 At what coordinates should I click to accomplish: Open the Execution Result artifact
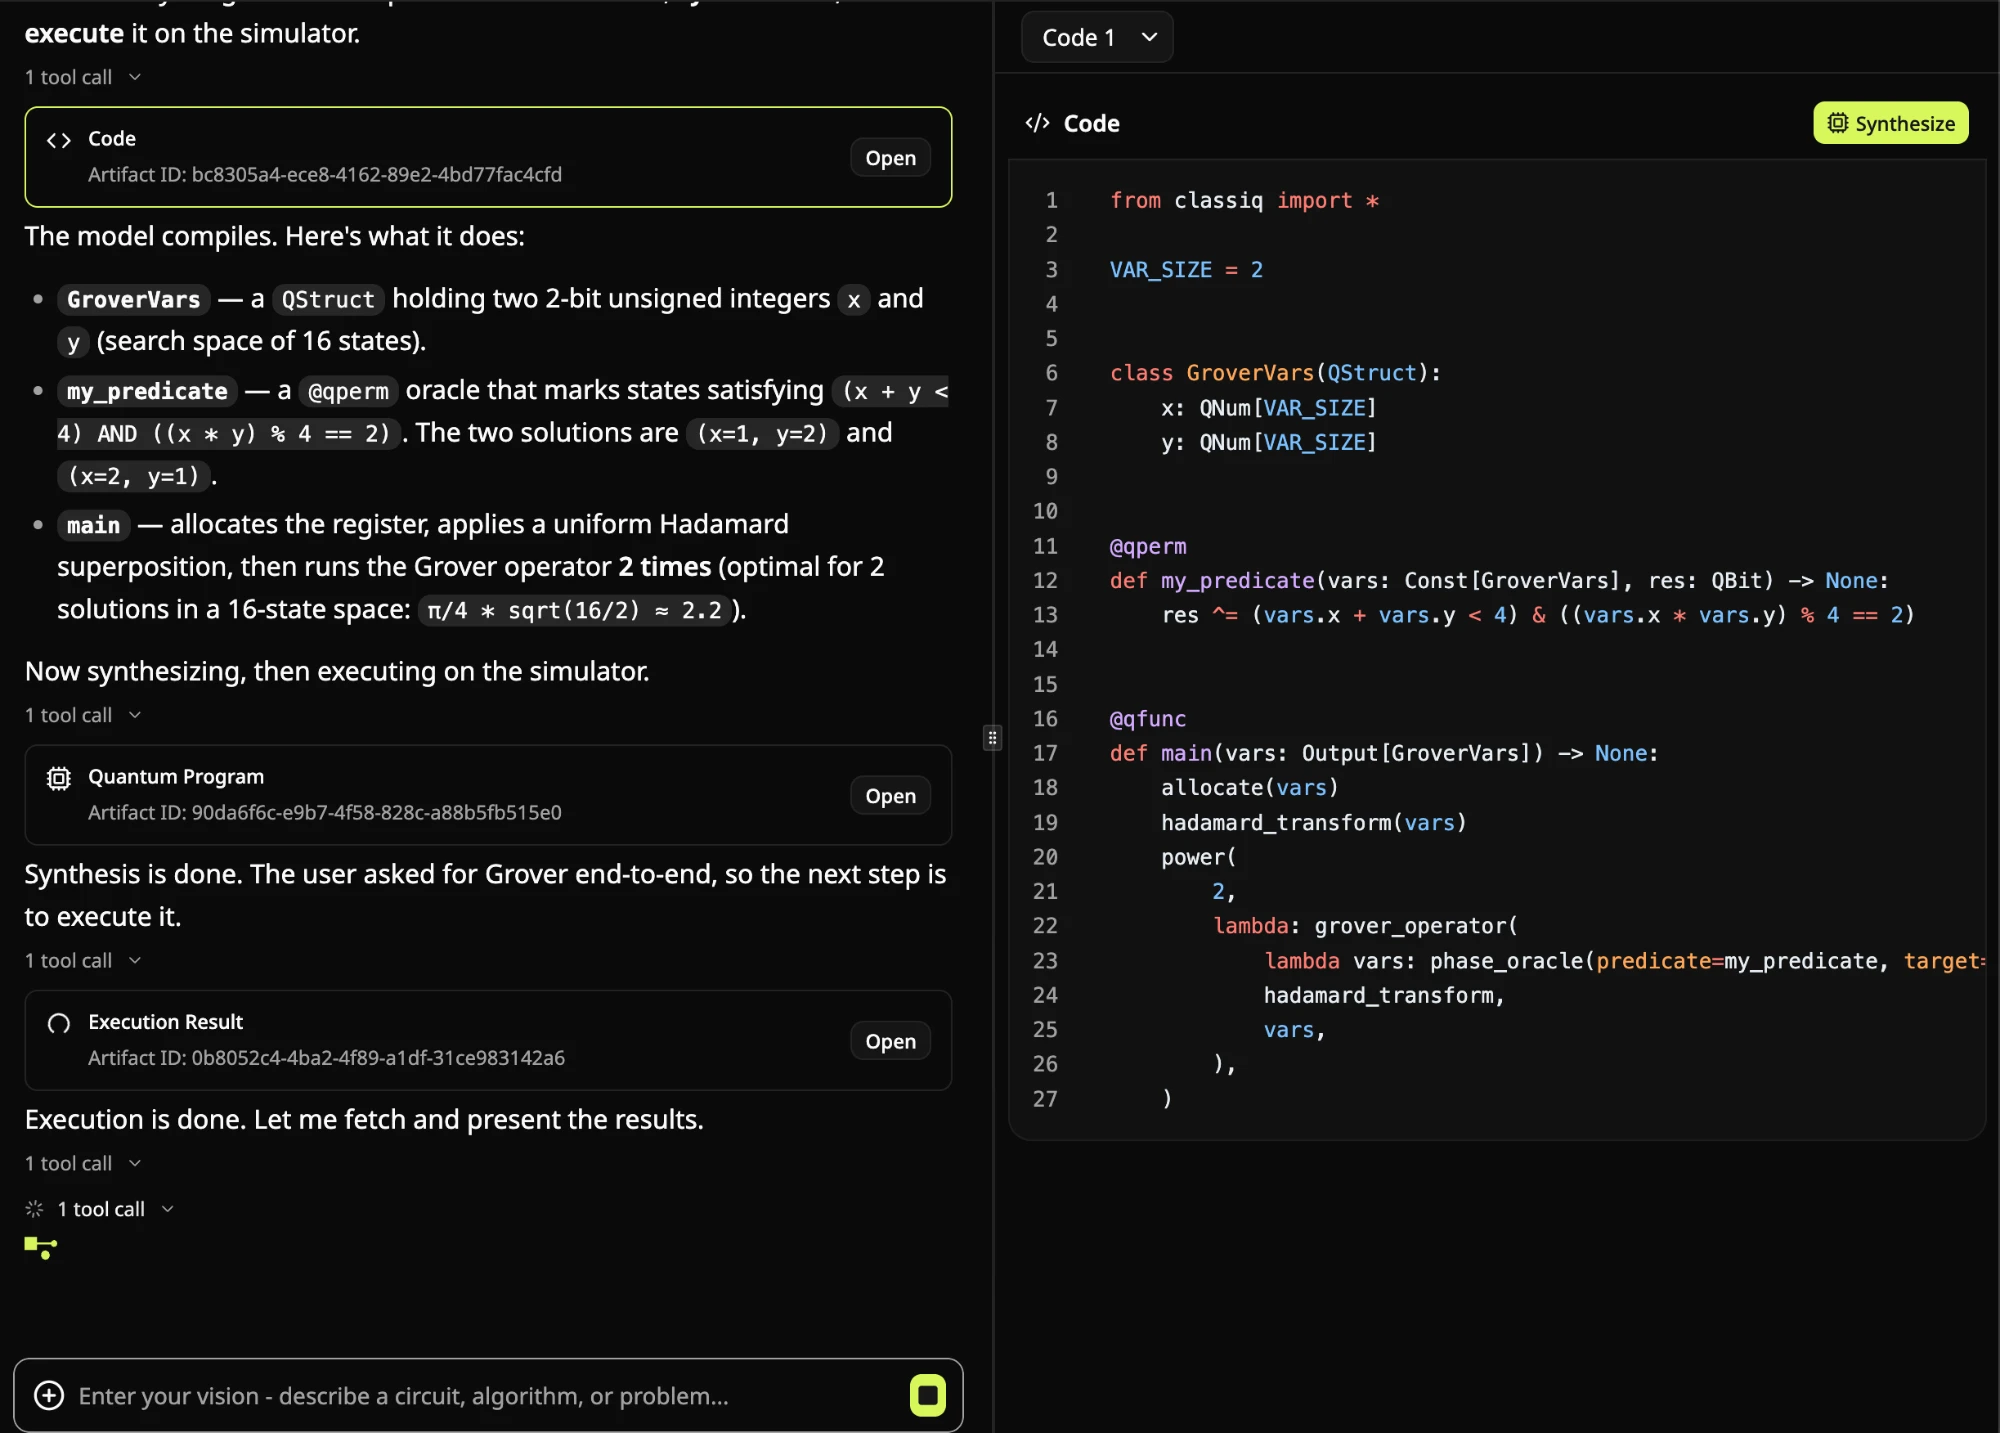pyautogui.click(x=890, y=1041)
